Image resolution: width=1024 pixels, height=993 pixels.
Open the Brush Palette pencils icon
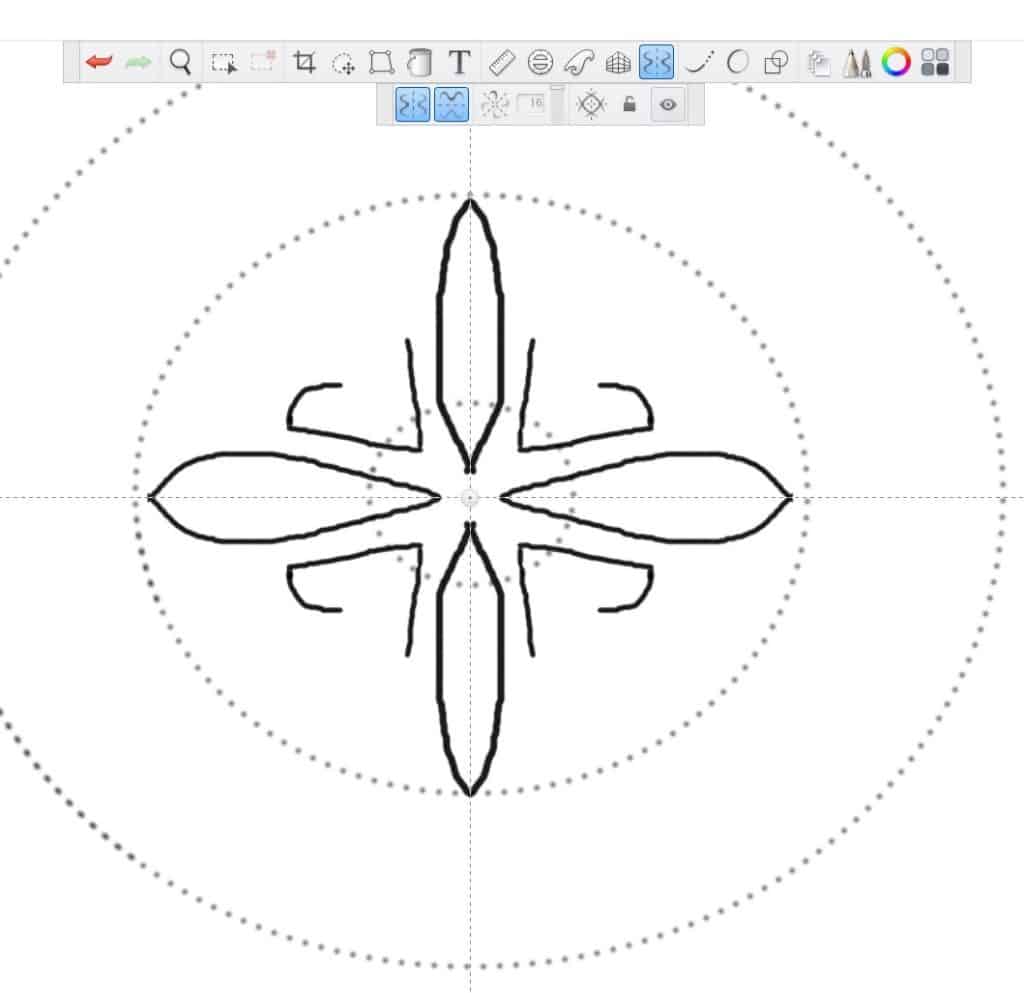click(857, 63)
